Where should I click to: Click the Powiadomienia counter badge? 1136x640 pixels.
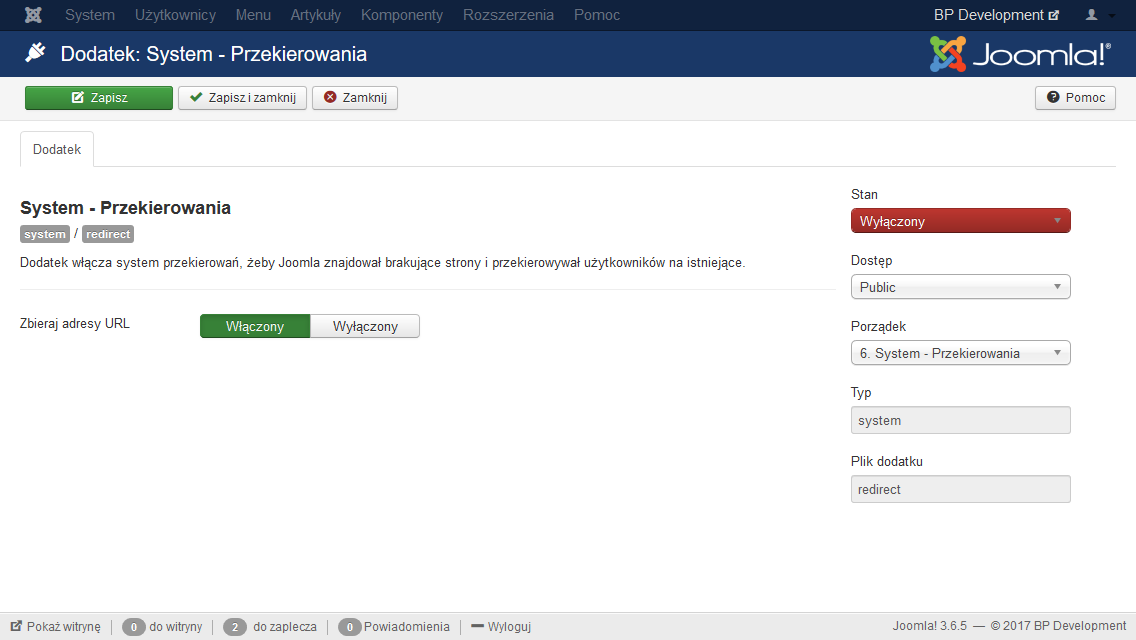tap(350, 627)
